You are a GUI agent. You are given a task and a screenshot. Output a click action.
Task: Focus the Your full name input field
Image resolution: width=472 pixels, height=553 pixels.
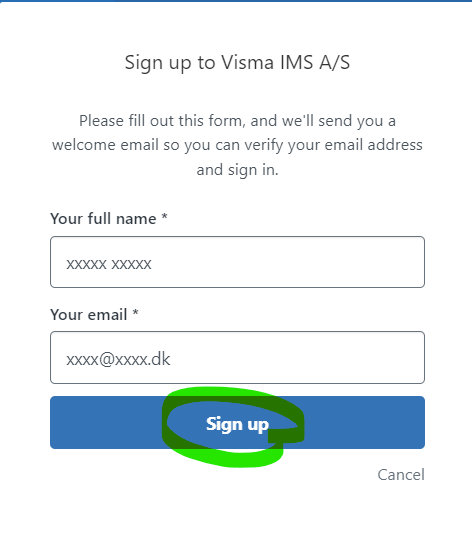click(237, 262)
